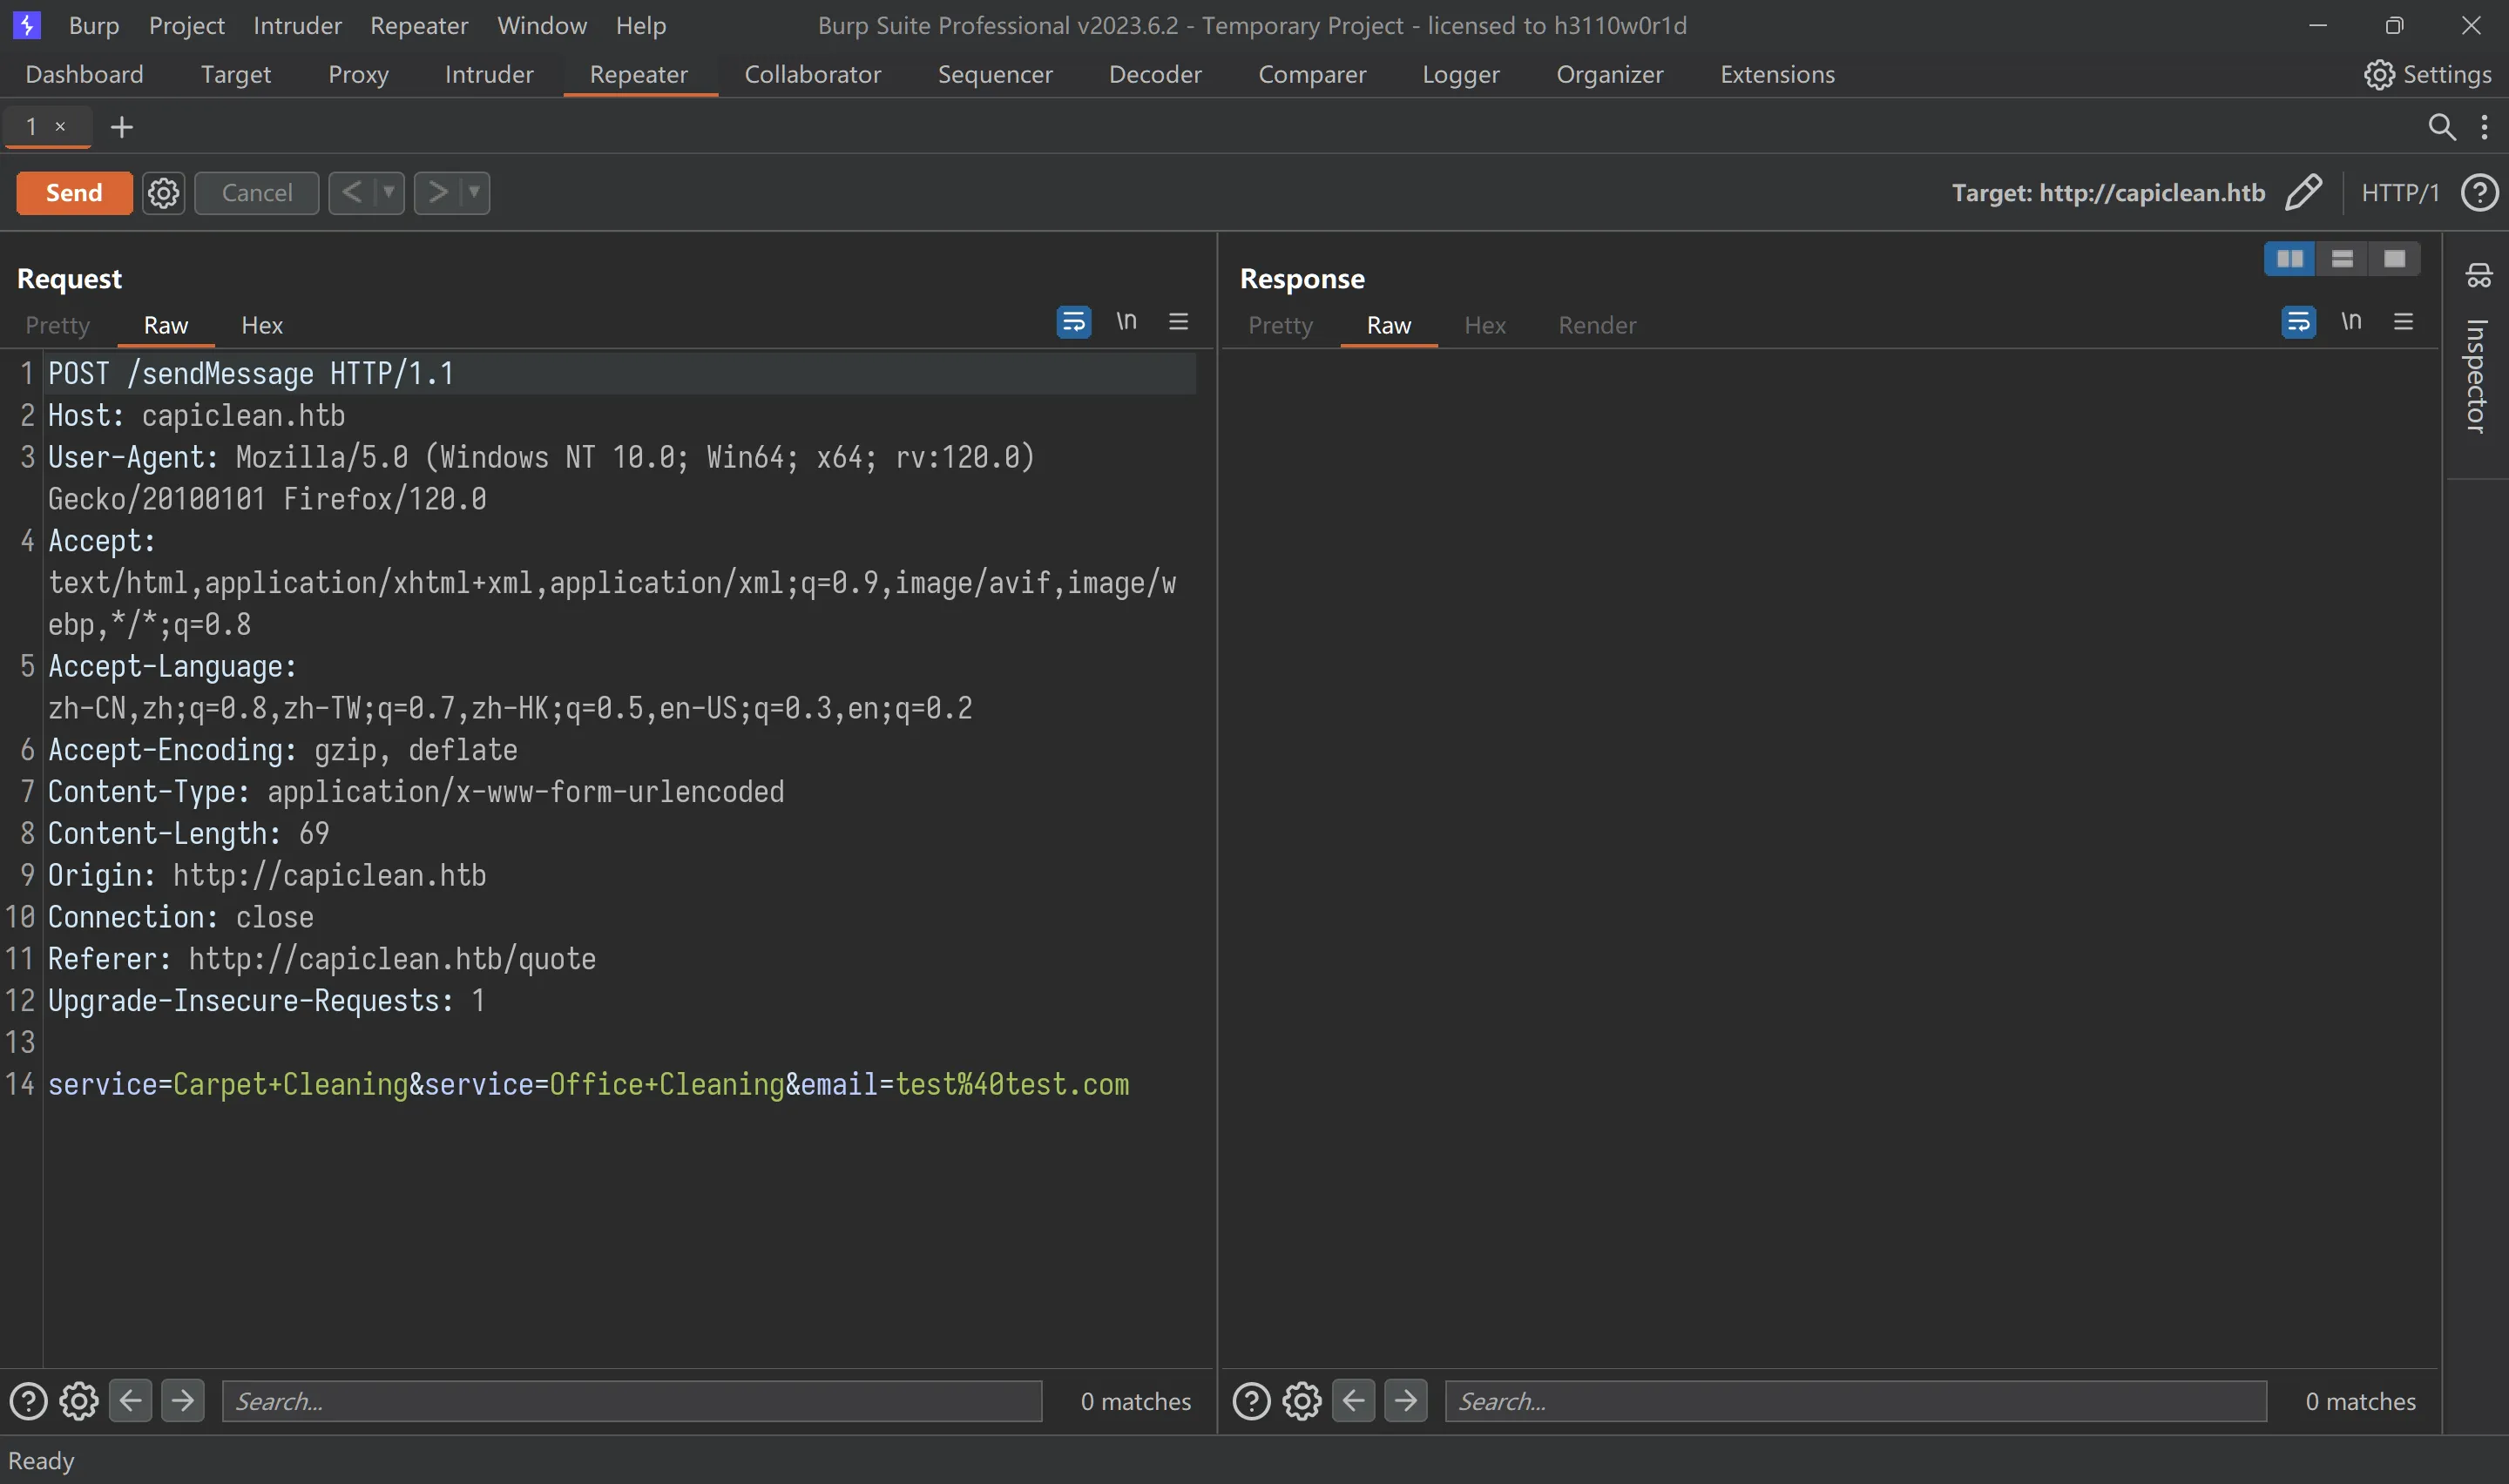This screenshot has height=1484, width=2509.
Task: Toggle Response non-printable characters \n button
Action: coord(2351,321)
